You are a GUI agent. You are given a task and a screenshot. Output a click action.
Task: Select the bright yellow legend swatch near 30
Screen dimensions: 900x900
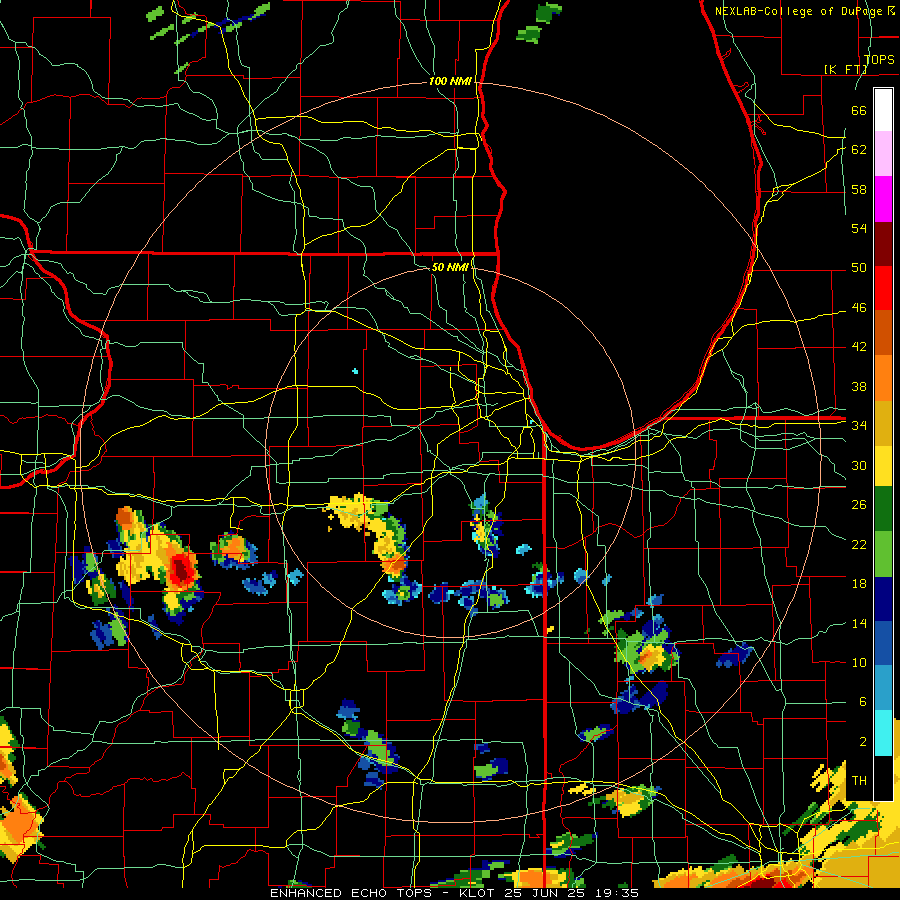coord(883,466)
